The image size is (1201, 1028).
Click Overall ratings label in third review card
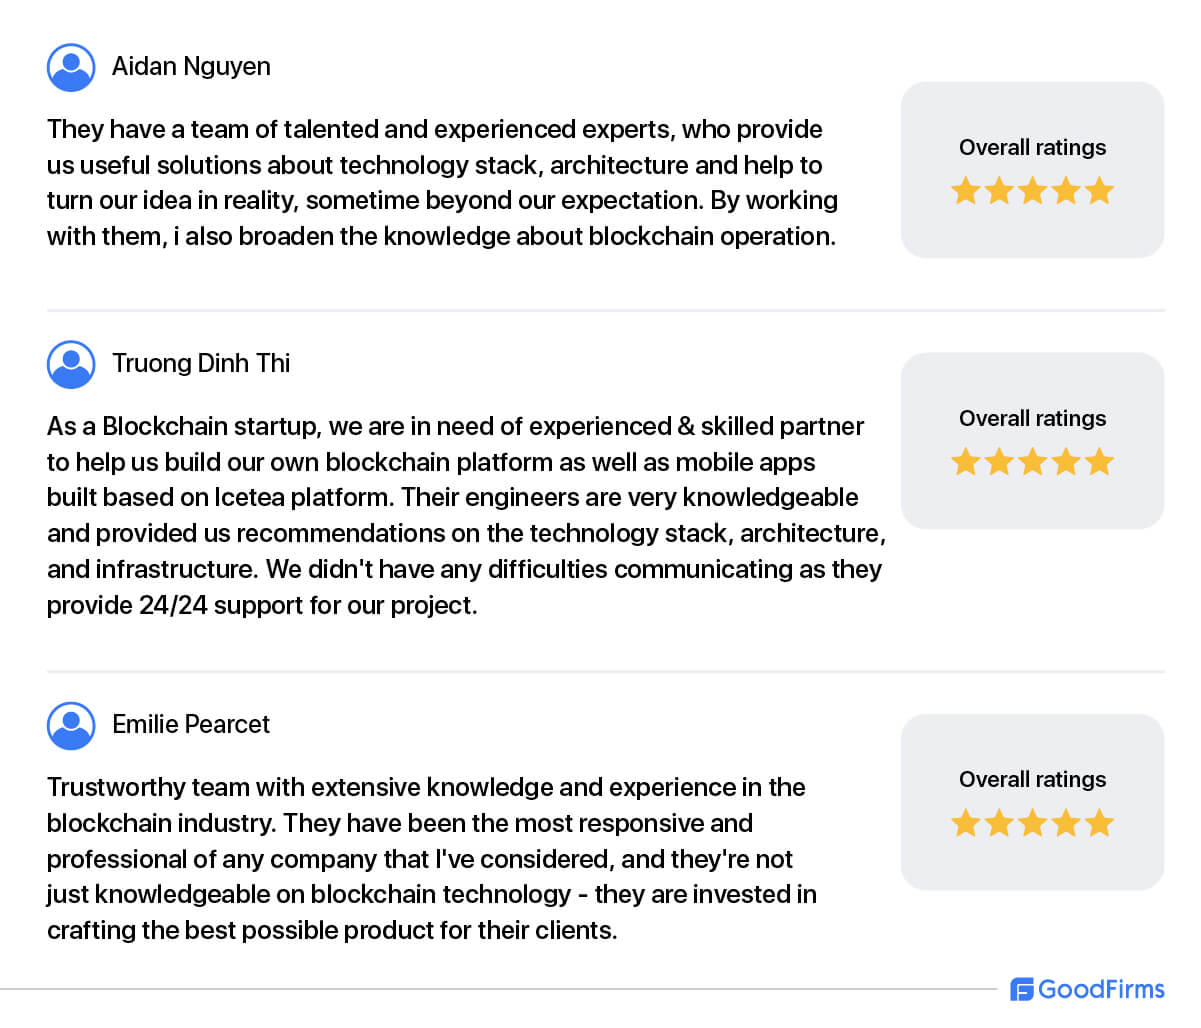coord(1032,779)
